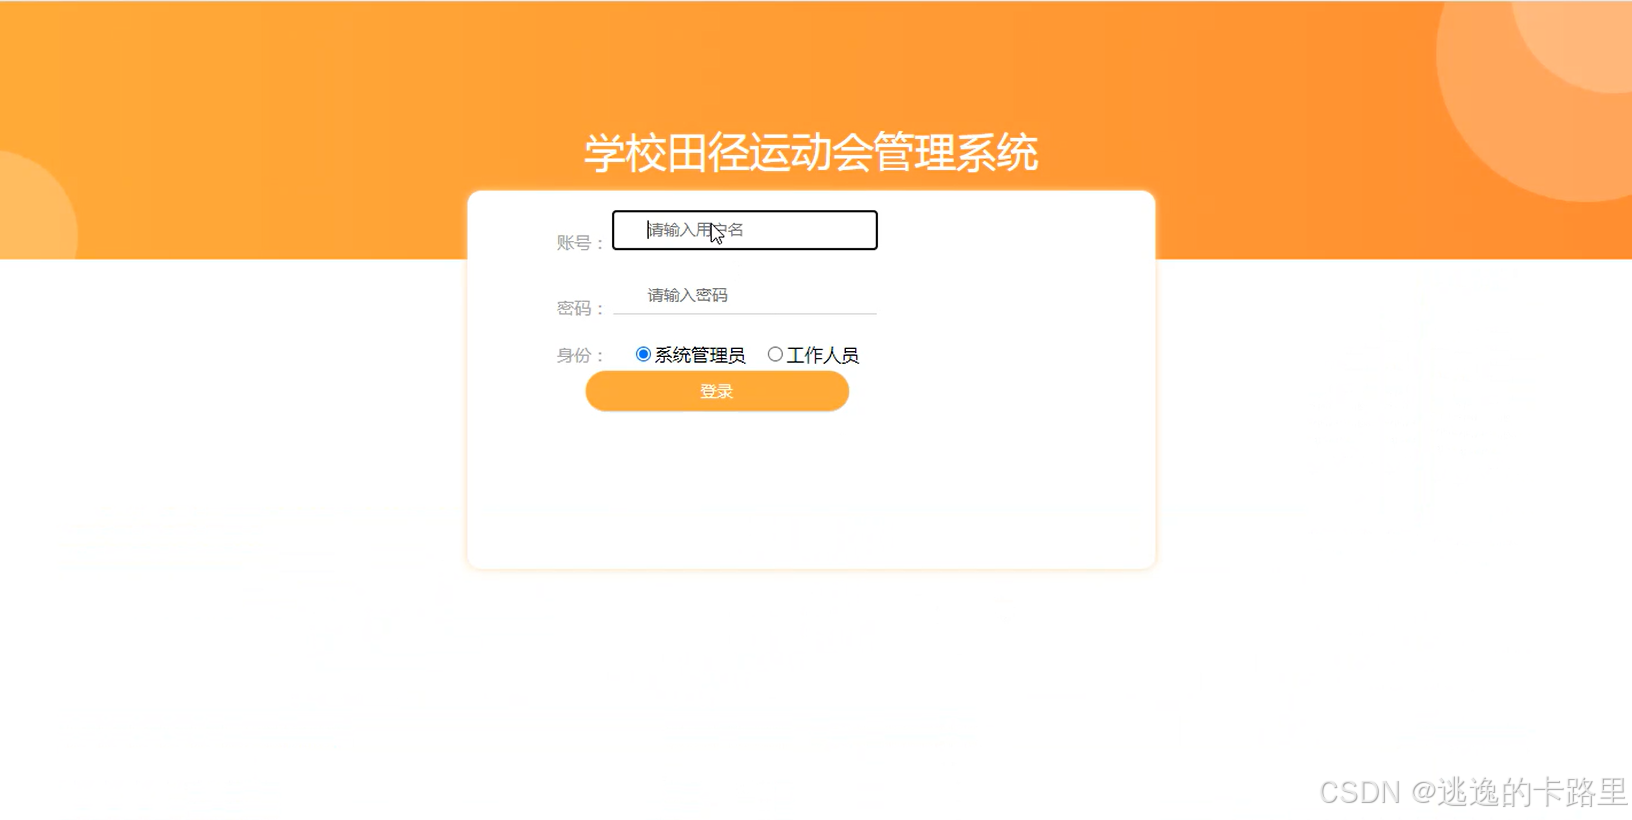Click the 账号 username input box
1632x820 pixels.
coord(745,230)
